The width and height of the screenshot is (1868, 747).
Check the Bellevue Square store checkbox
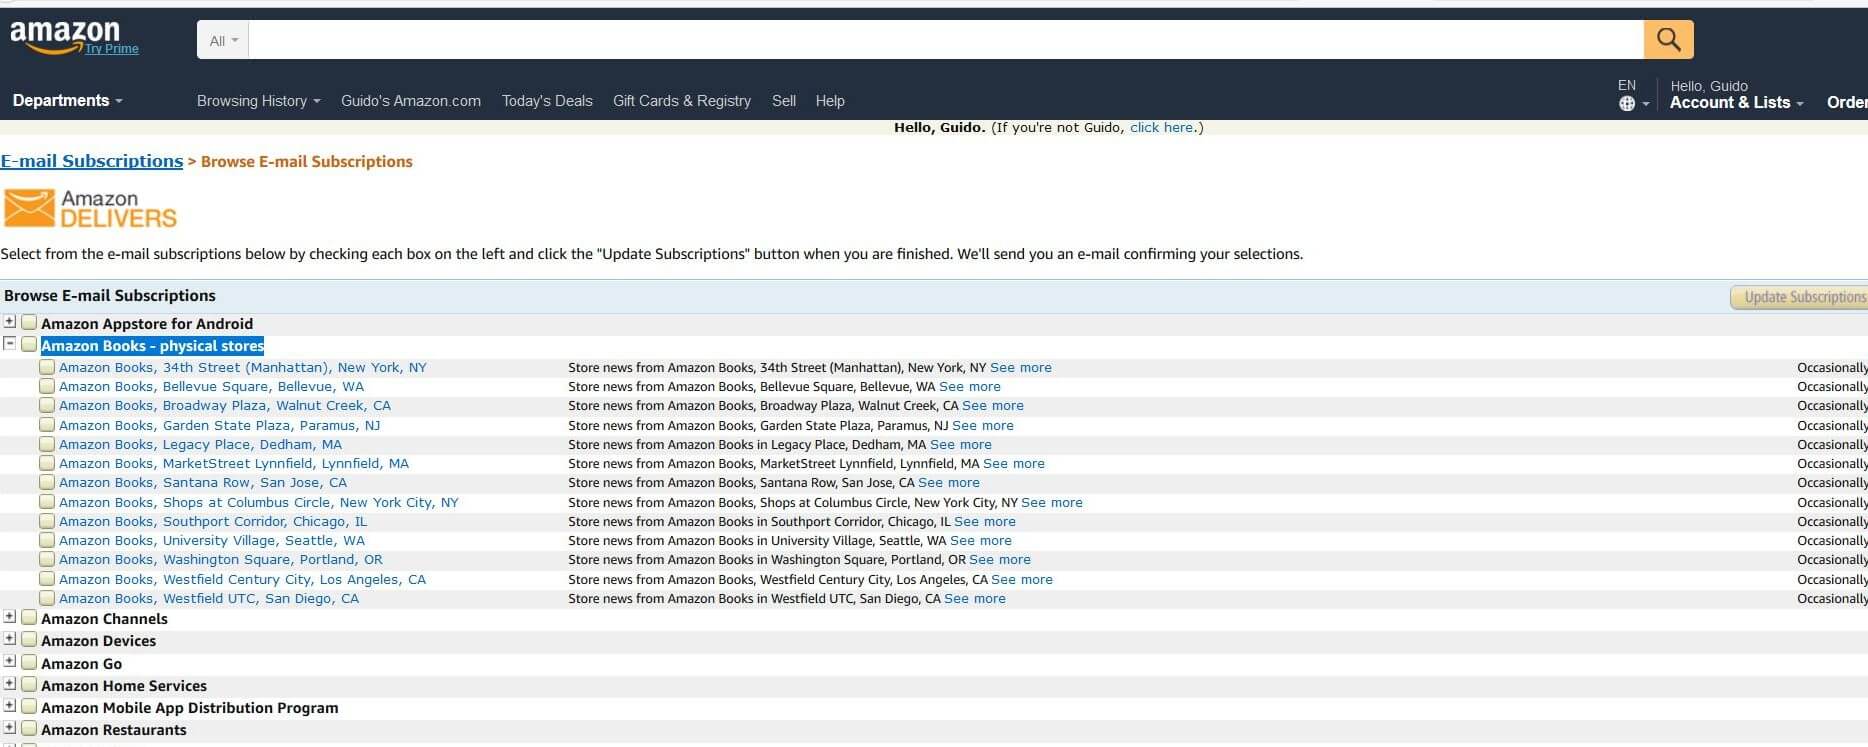(x=47, y=386)
